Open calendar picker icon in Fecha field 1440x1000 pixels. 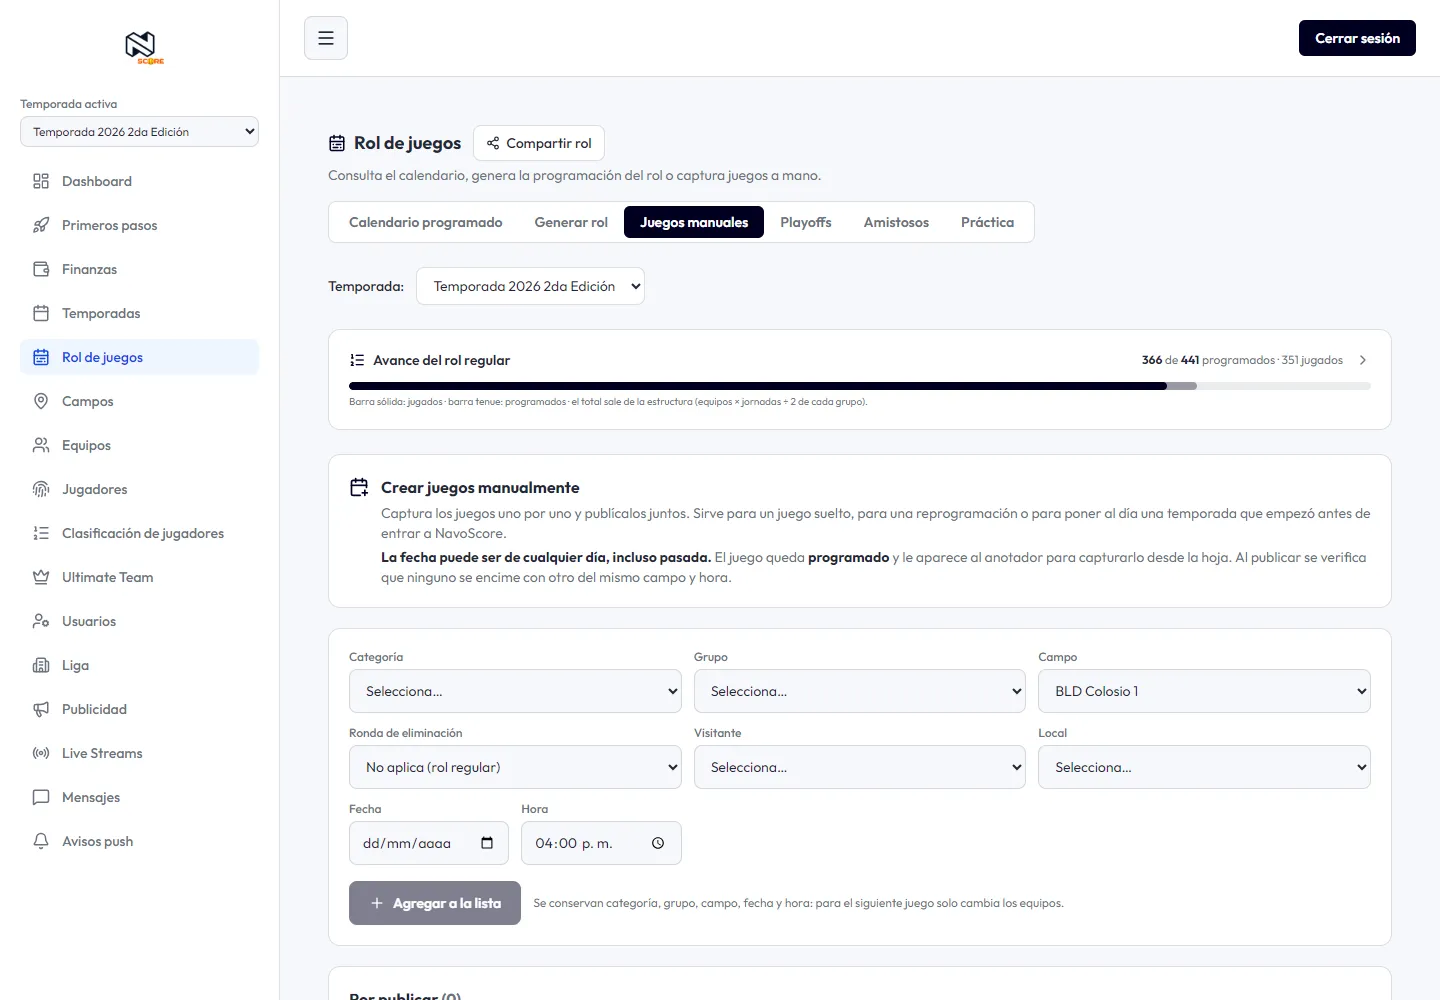click(487, 843)
